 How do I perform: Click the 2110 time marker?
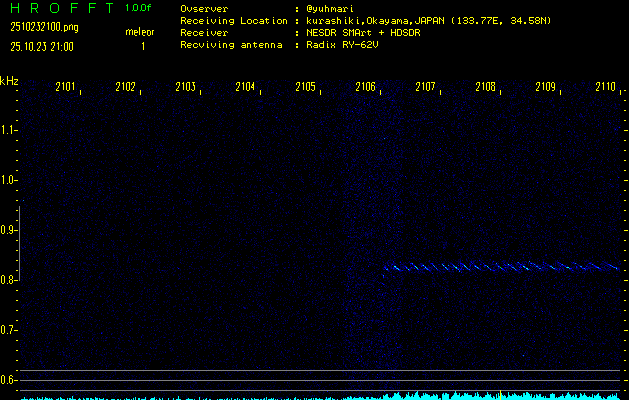coord(605,87)
